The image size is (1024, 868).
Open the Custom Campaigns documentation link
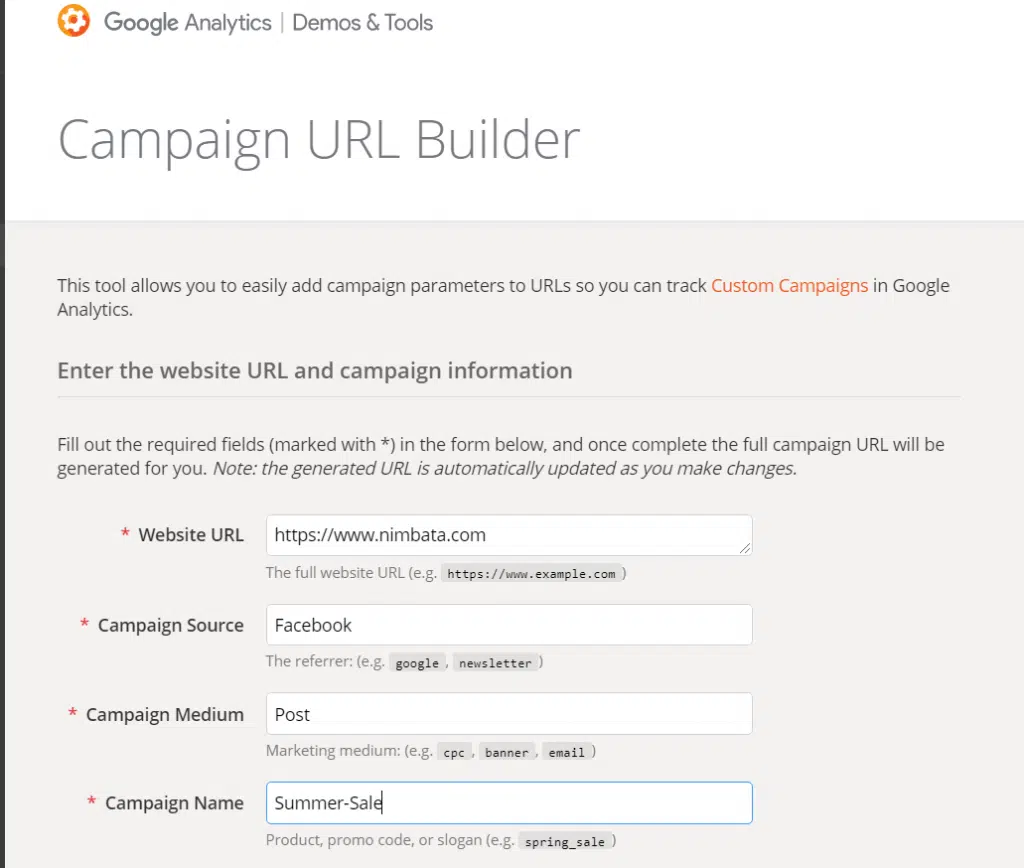(789, 285)
